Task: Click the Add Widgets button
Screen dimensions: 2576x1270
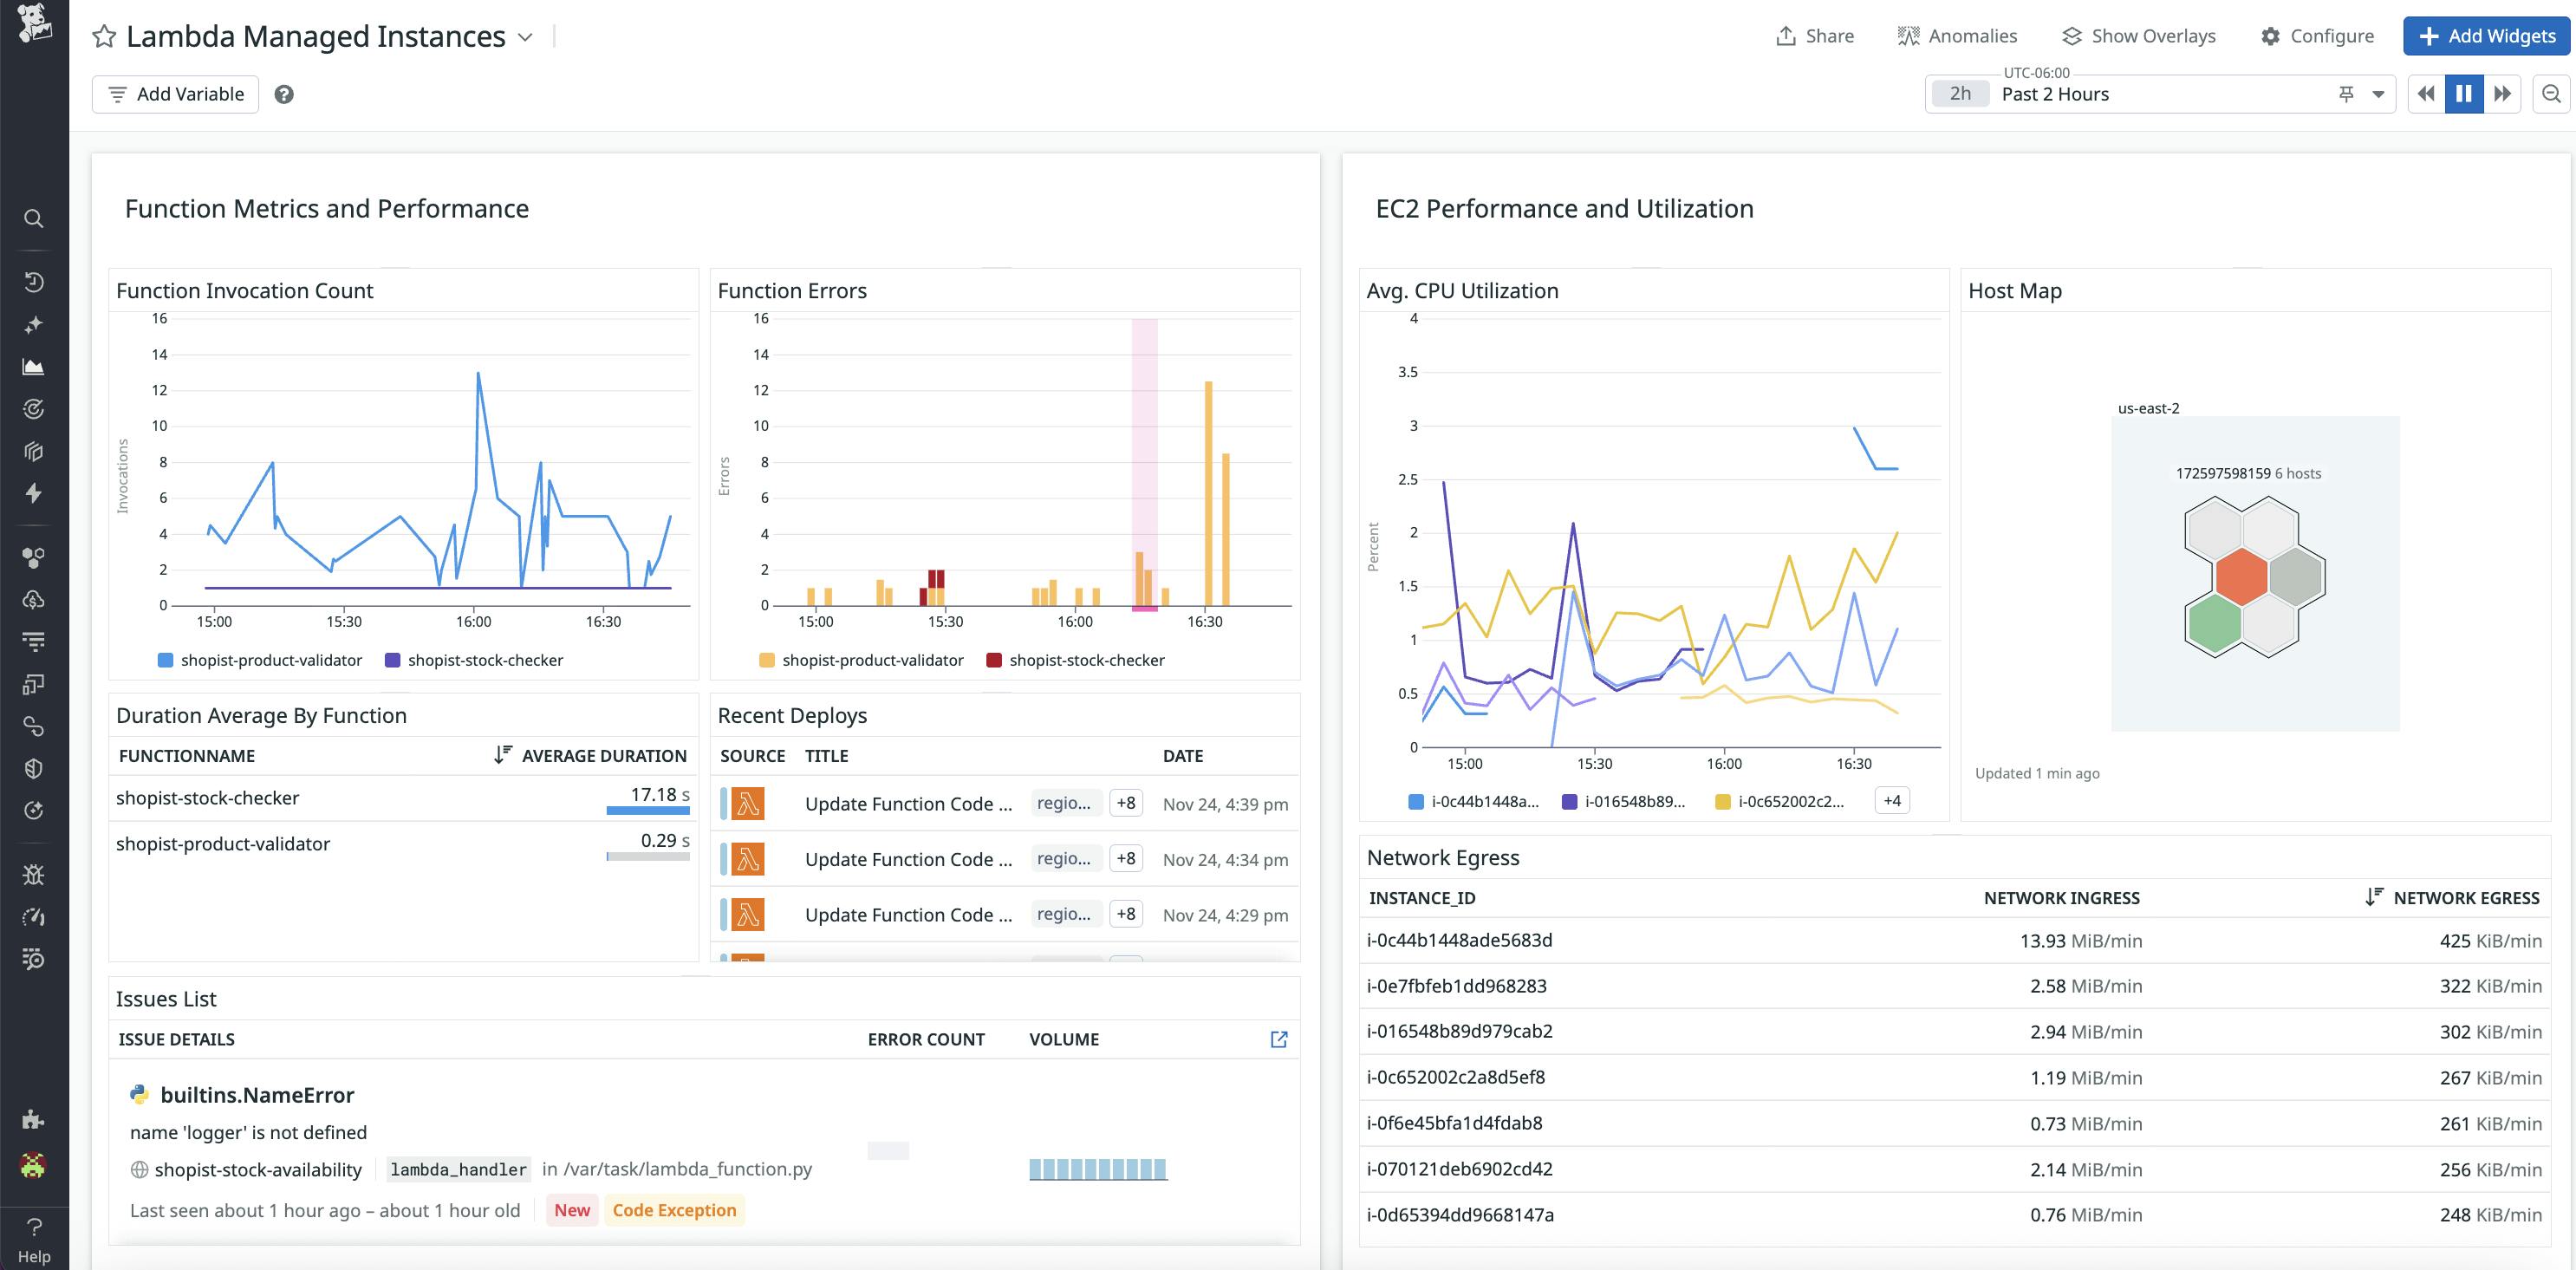Action: click(x=2487, y=35)
